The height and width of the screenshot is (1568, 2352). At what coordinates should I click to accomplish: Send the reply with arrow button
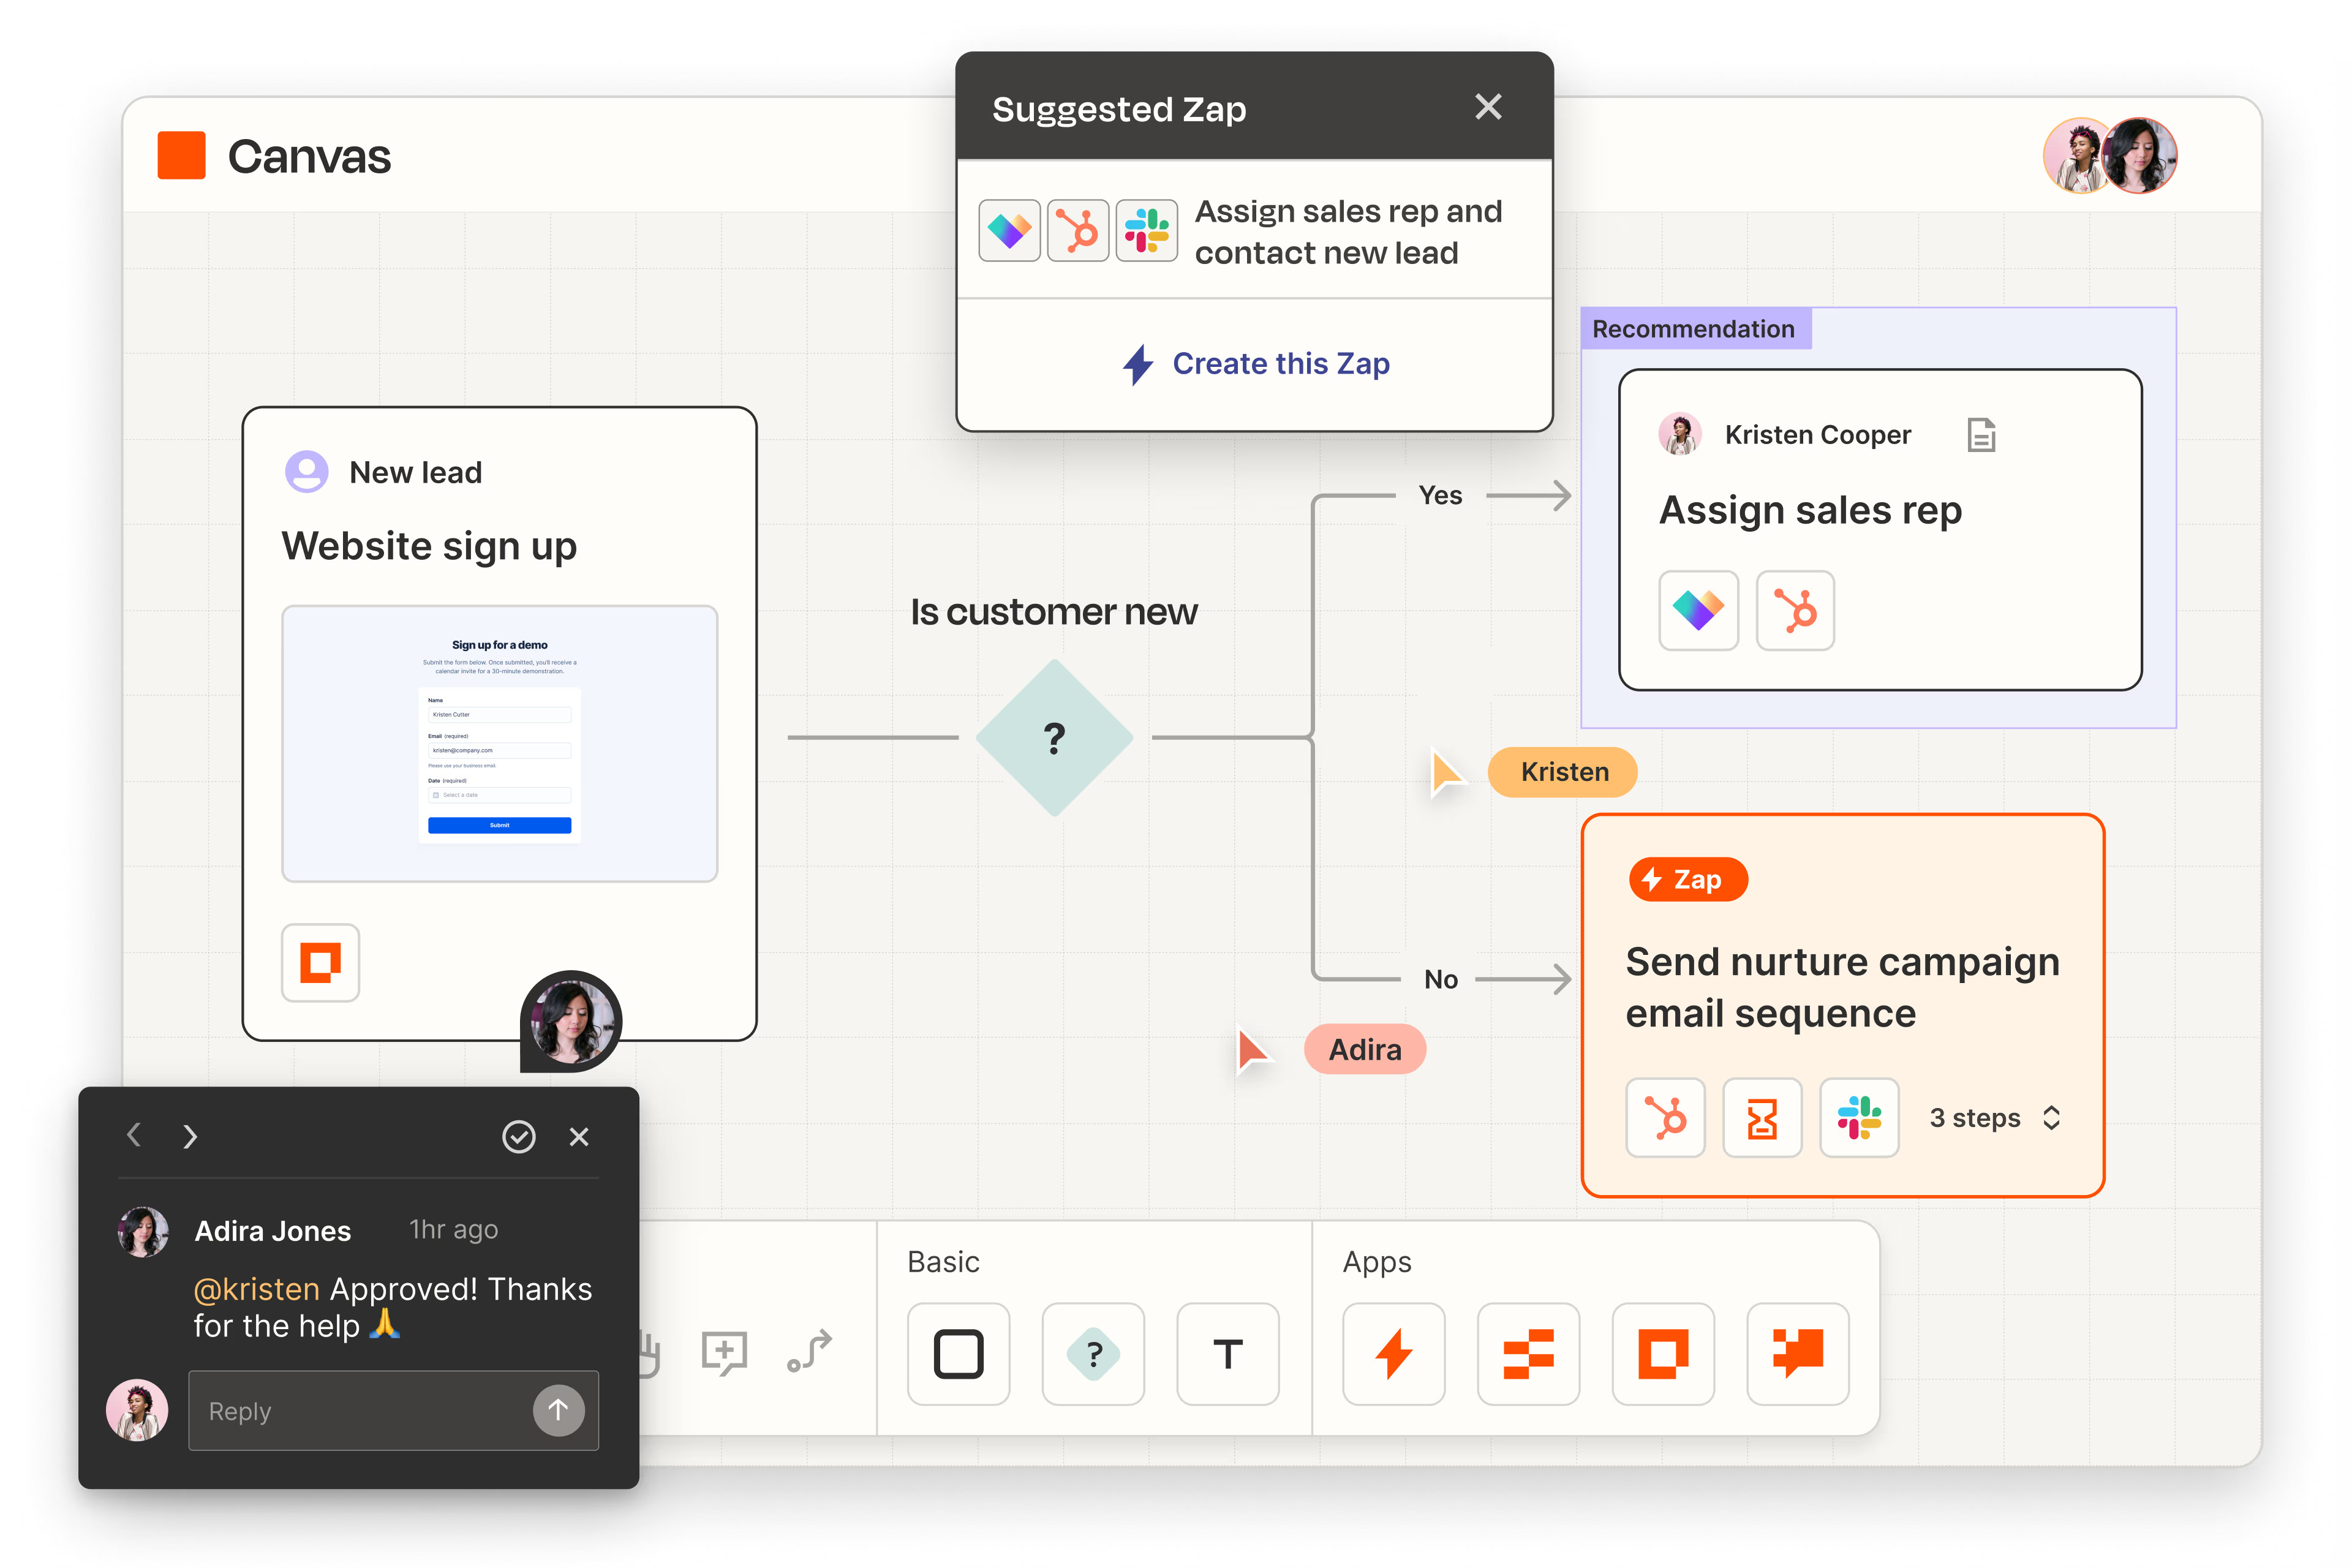(x=558, y=1410)
